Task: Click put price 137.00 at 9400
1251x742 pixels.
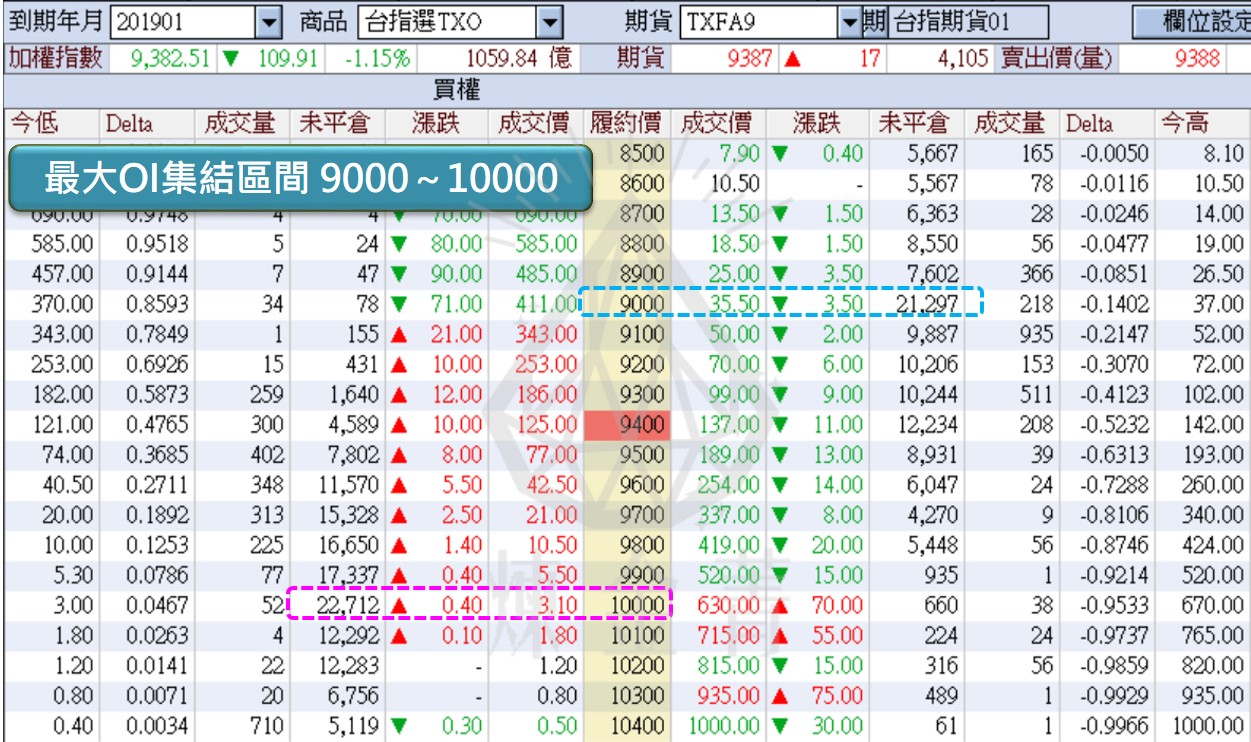Action: [x=729, y=425]
